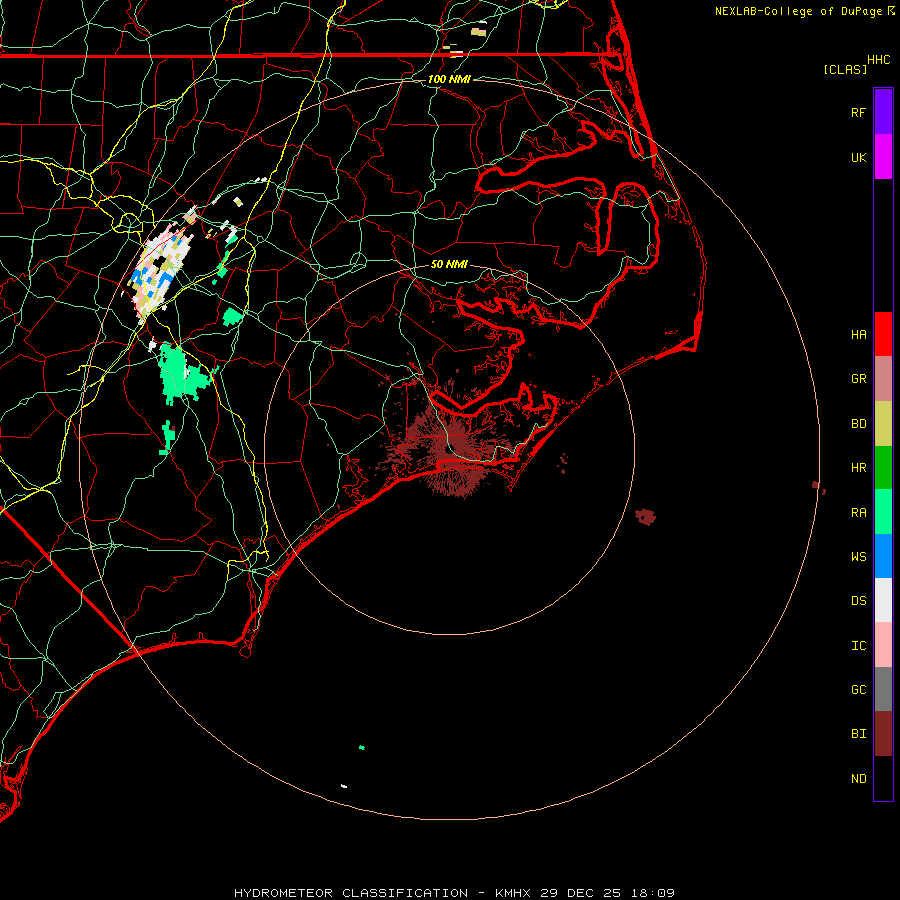900x900 pixels.
Task: Click the GC legend label
Action: point(858,690)
